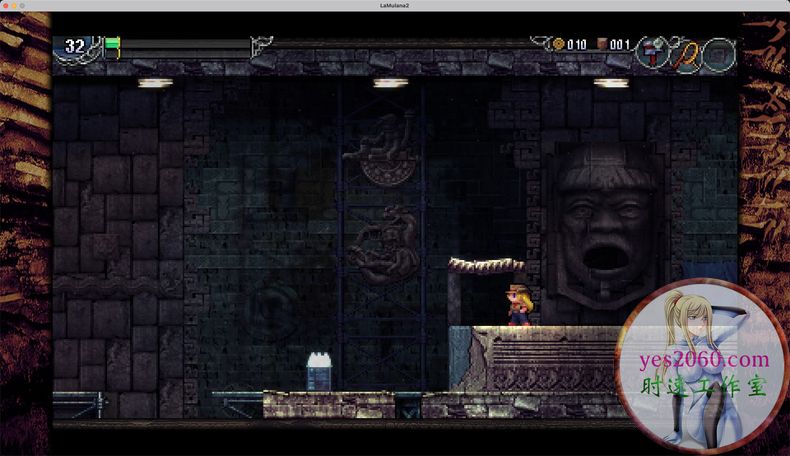Click the lower carved creature relief

(383, 245)
